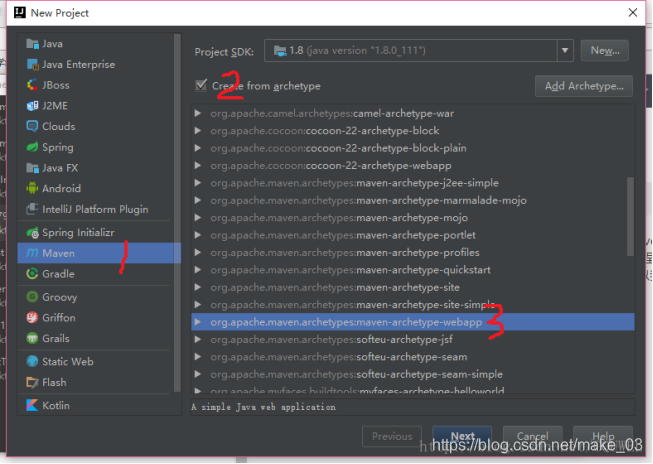Click the Next button

click(x=462, y=436)
